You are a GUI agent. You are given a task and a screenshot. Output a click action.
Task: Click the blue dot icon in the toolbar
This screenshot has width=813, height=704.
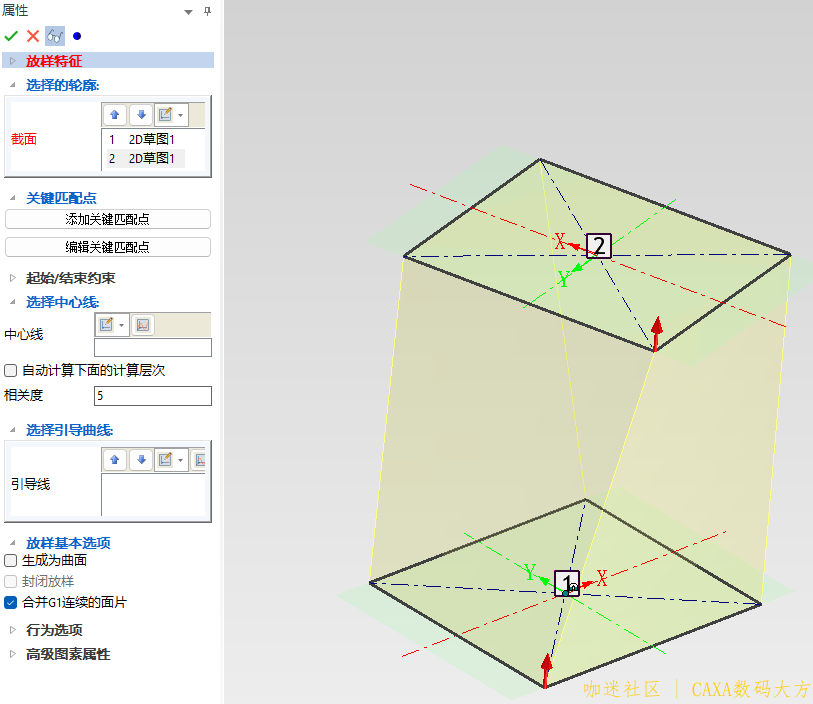click(77, 36)
